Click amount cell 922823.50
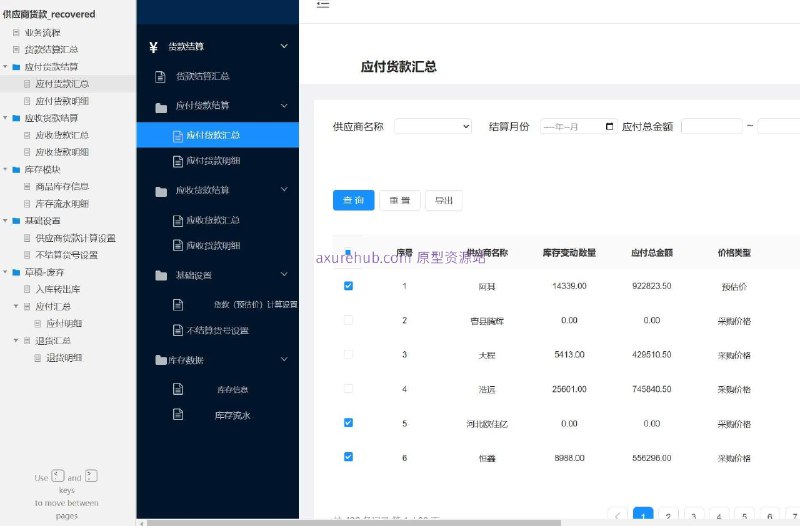Viewport: 800px width, 526px height. [x=652, y=286]
